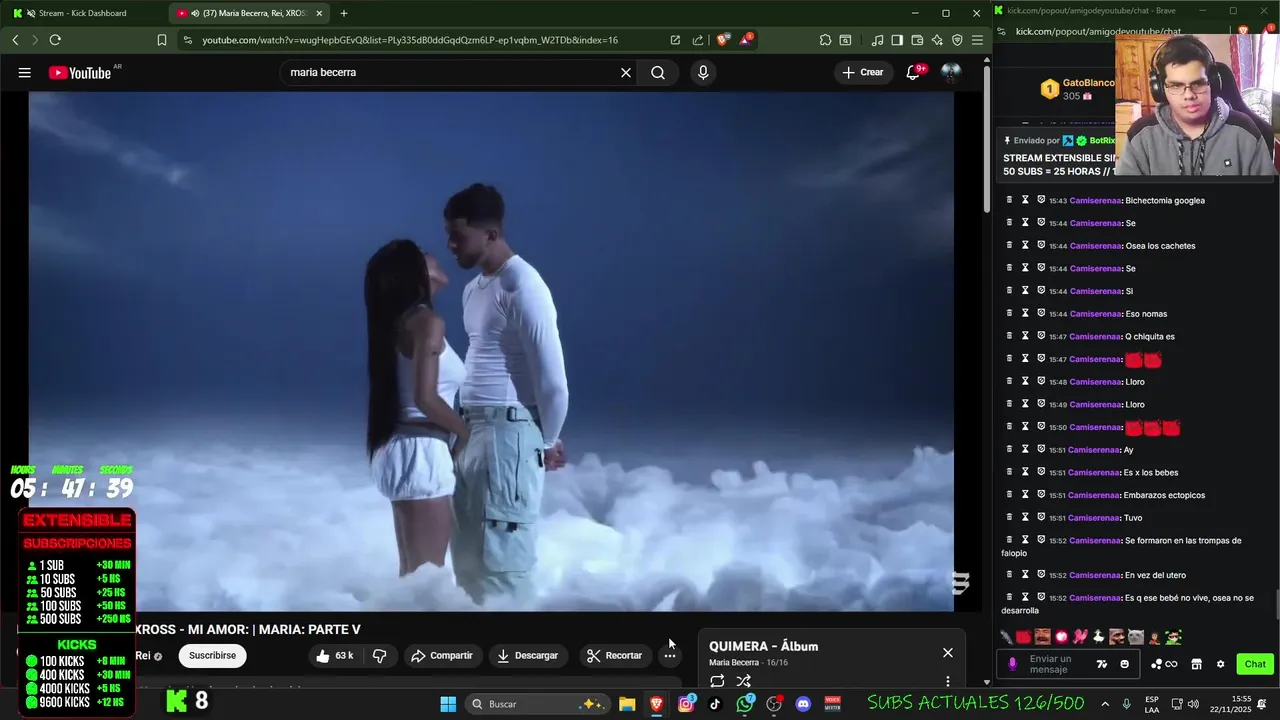The height and width of the screenshot is (720, 1280).
Task: Open more actions three-dot menu below video
Action: coord(670,655)
